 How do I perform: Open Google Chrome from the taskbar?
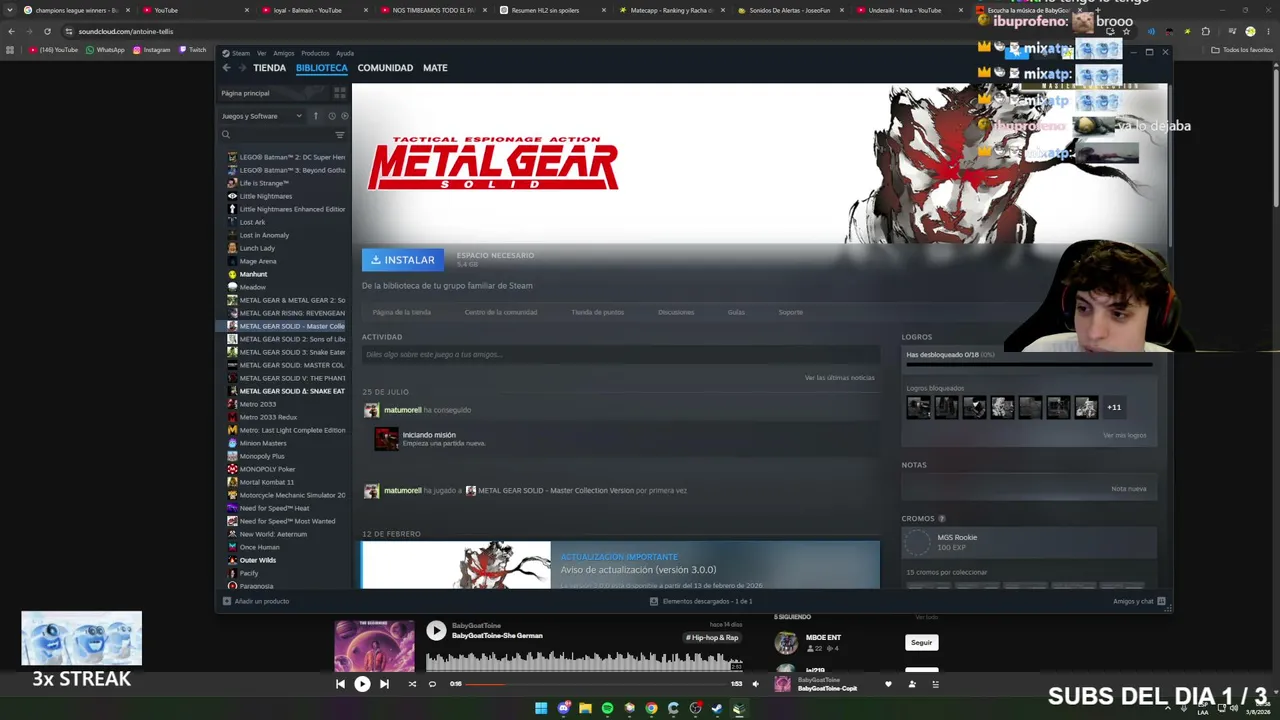click(651, 708)
